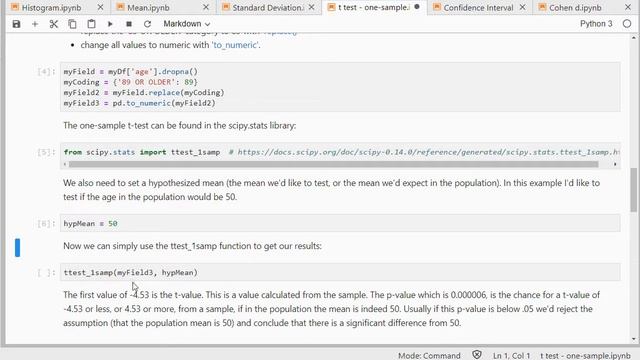640x360 pixels.
Task: Copy the selected cell
Action: (x=72, y=24)
